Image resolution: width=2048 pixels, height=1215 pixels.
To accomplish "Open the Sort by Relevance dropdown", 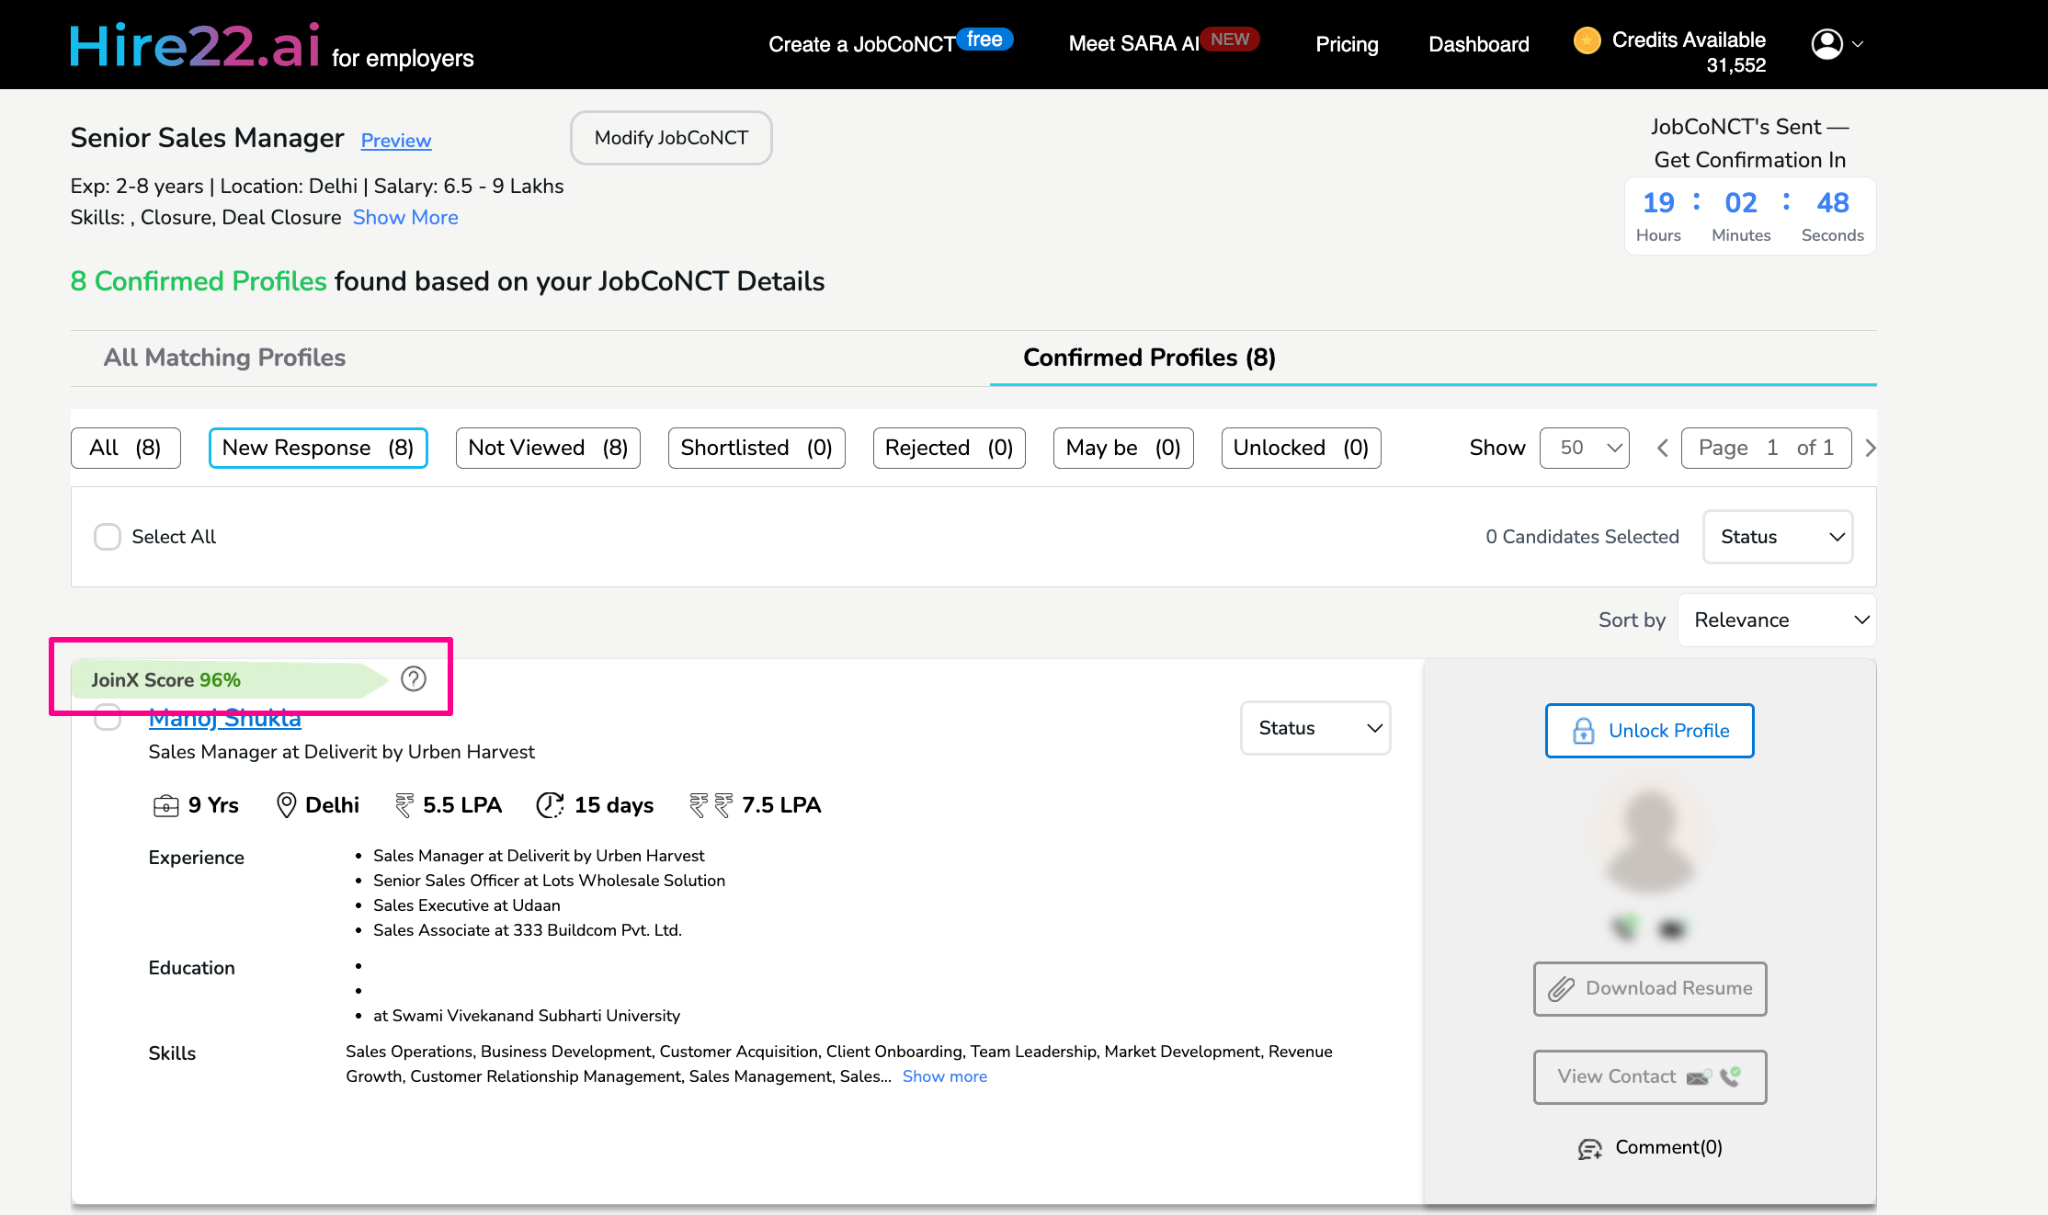I will [1776, 620].
